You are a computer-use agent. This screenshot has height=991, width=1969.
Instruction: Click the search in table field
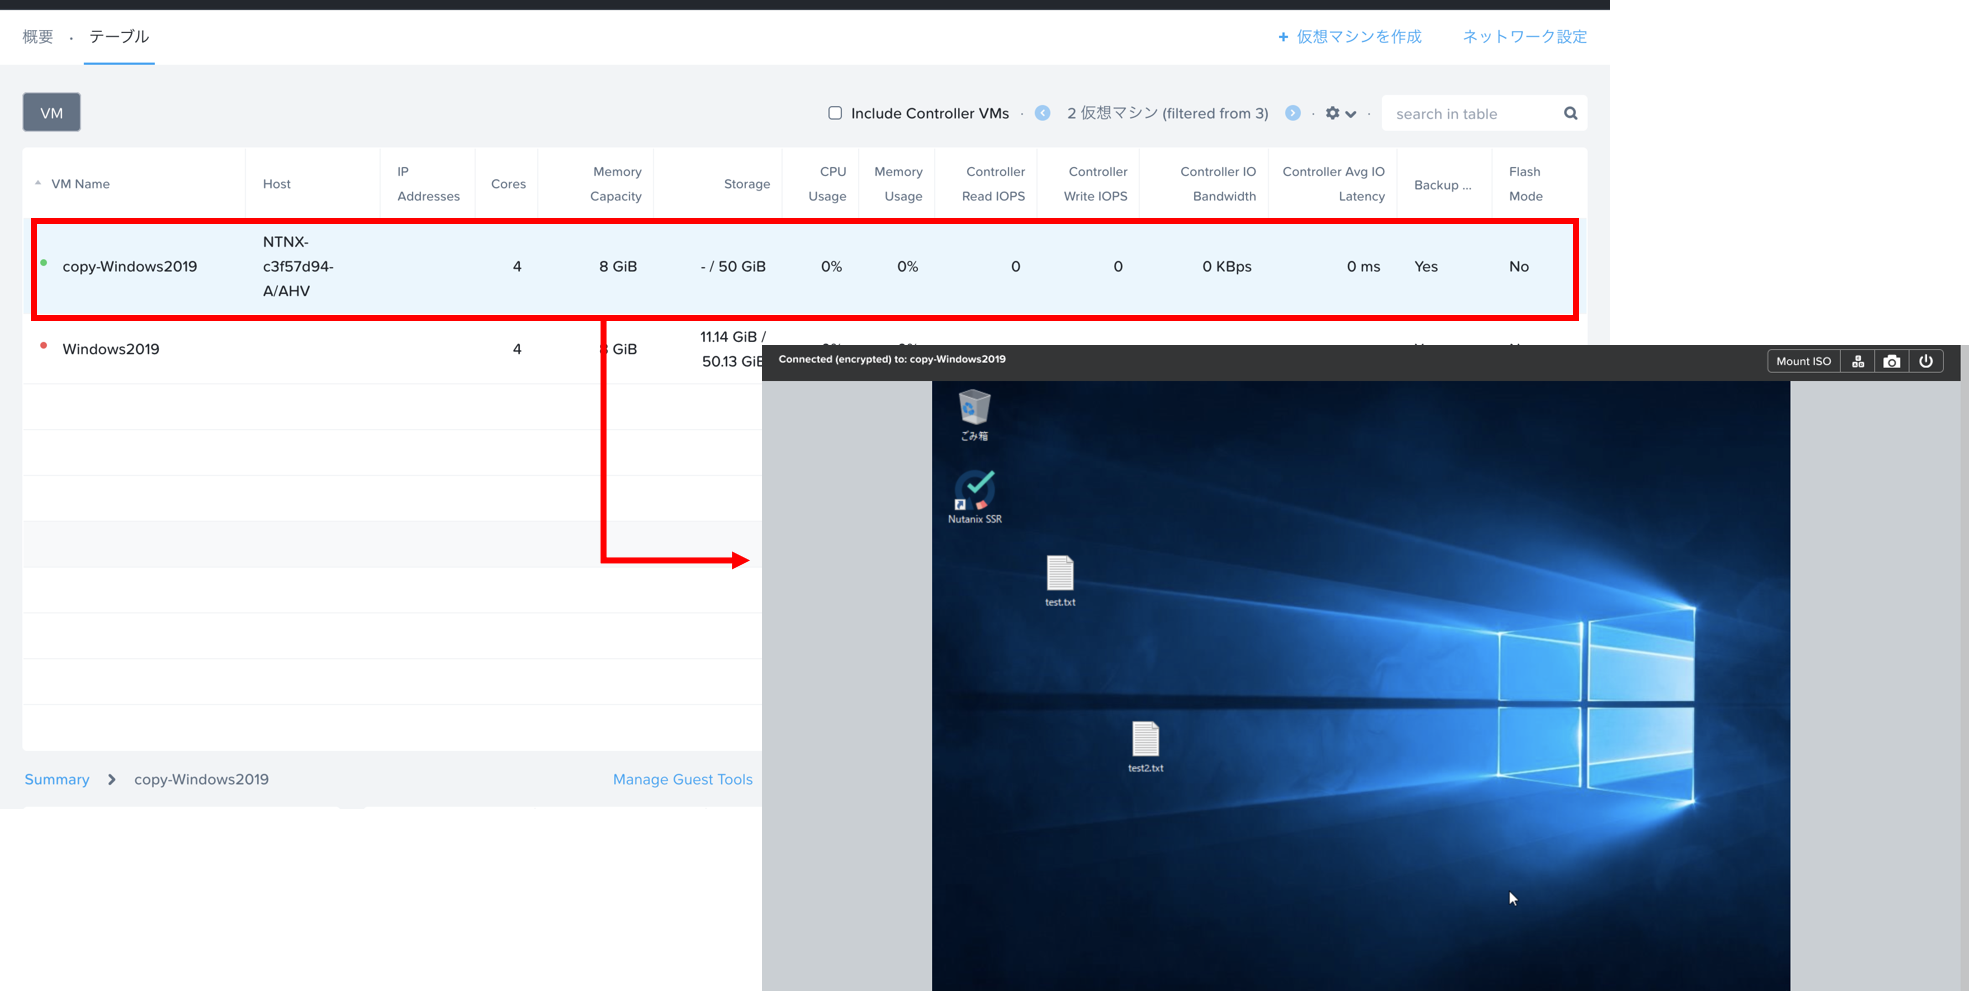point(1472,114)
